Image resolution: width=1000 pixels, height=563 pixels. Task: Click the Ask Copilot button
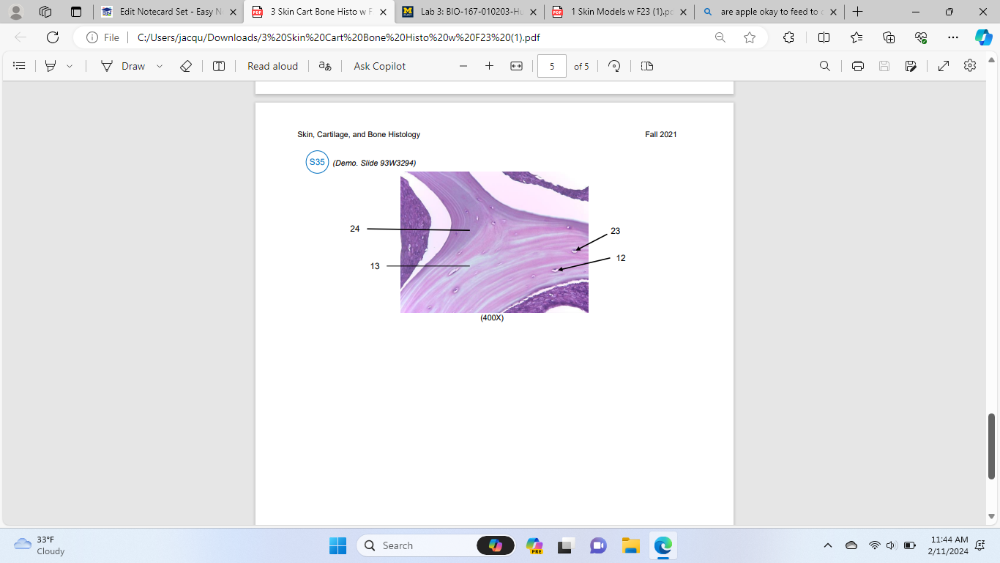[379, 66]
